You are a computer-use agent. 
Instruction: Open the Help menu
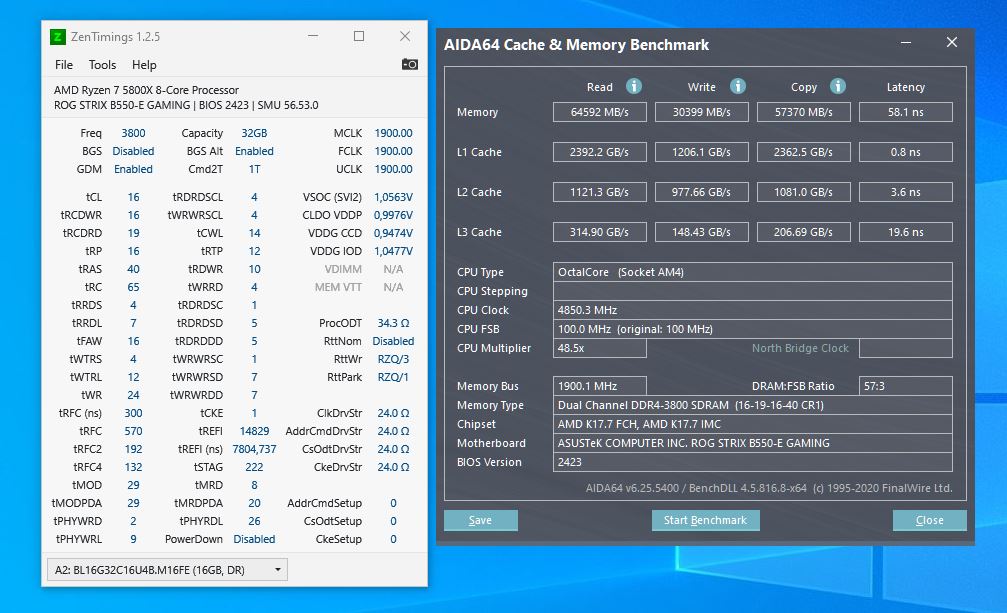pyautogui.click(x=143, y=64)
